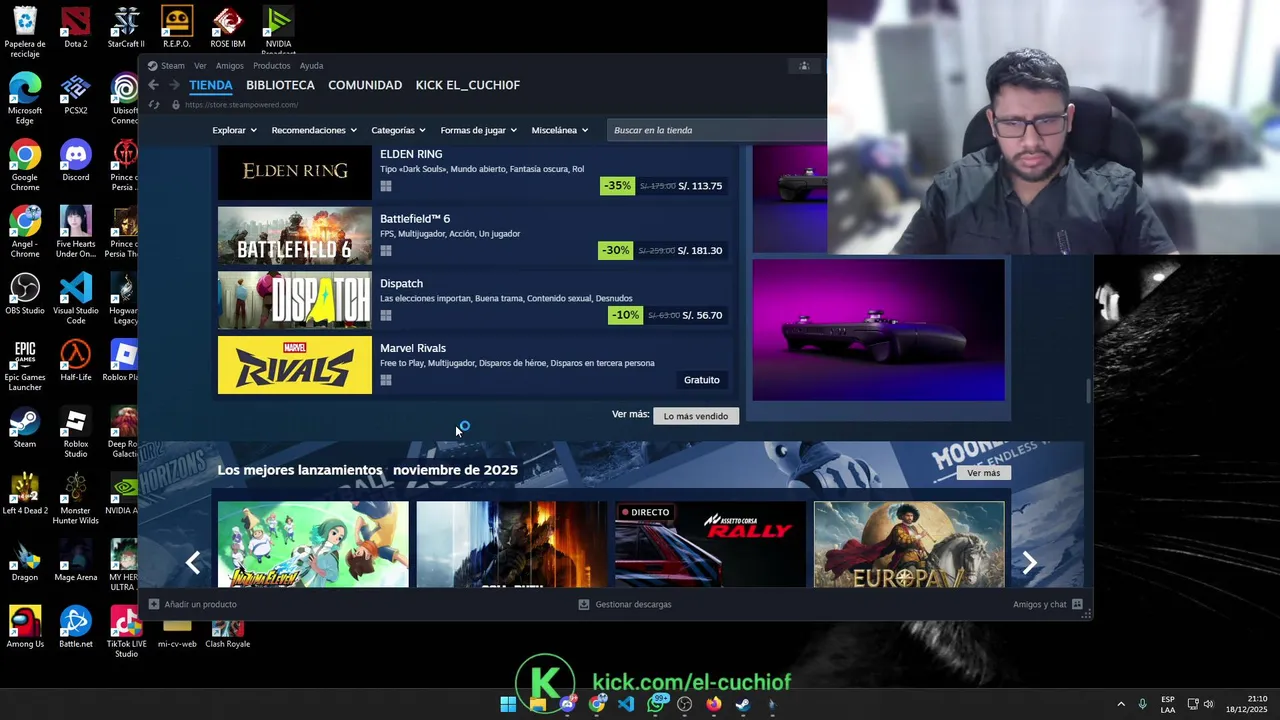Expand the Explorar dropdown menu
This screenshot has height=720, width=1280.
234,130
